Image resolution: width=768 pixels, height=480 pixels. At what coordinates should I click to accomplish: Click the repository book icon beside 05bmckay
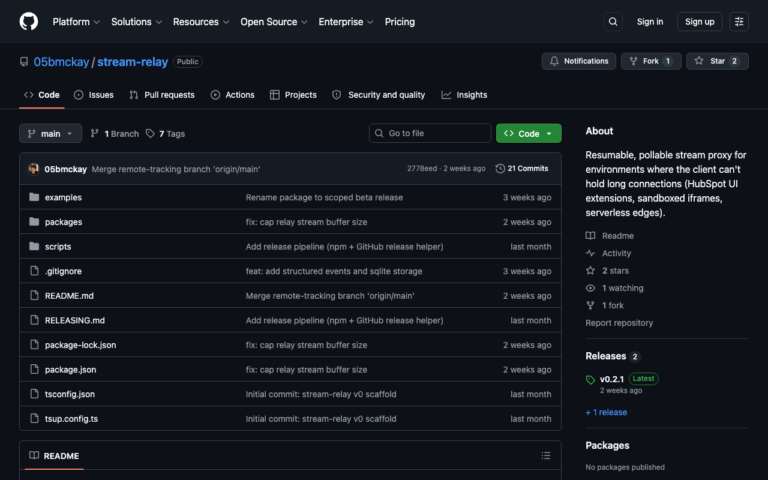tap(24, 62)
